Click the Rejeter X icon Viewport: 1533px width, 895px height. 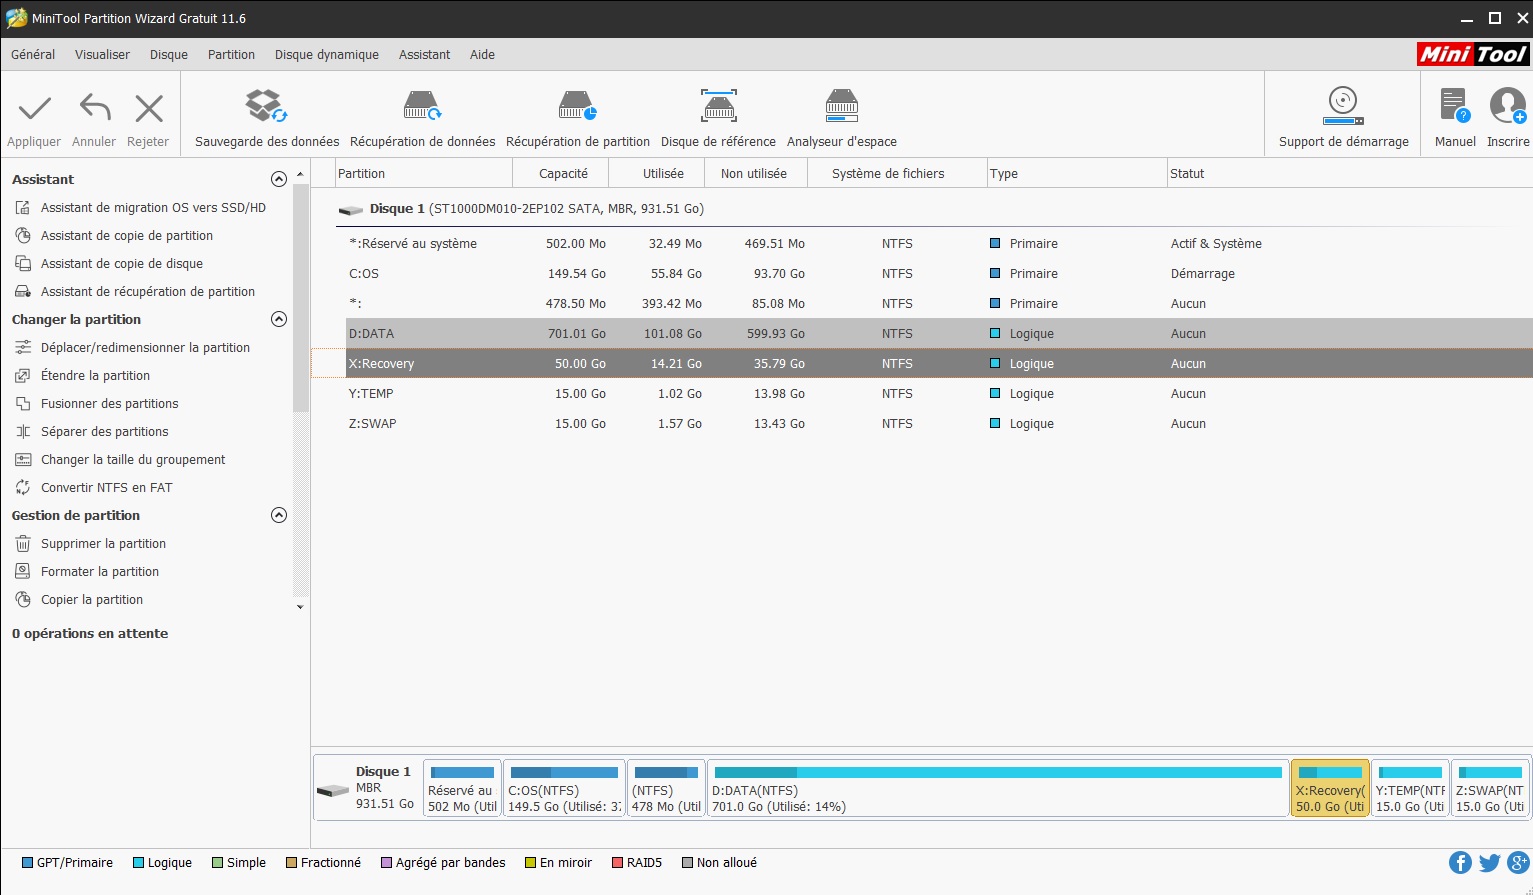click(x=148, y=108)
